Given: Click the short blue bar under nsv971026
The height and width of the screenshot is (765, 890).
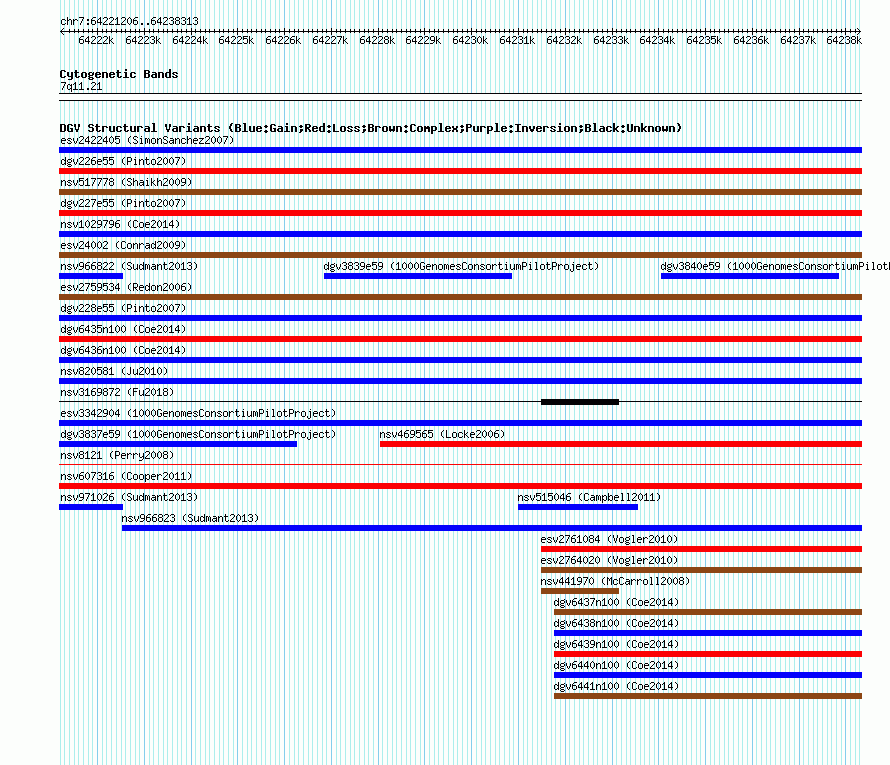Looking at the screenshot, I should click(x=91, y=507).
